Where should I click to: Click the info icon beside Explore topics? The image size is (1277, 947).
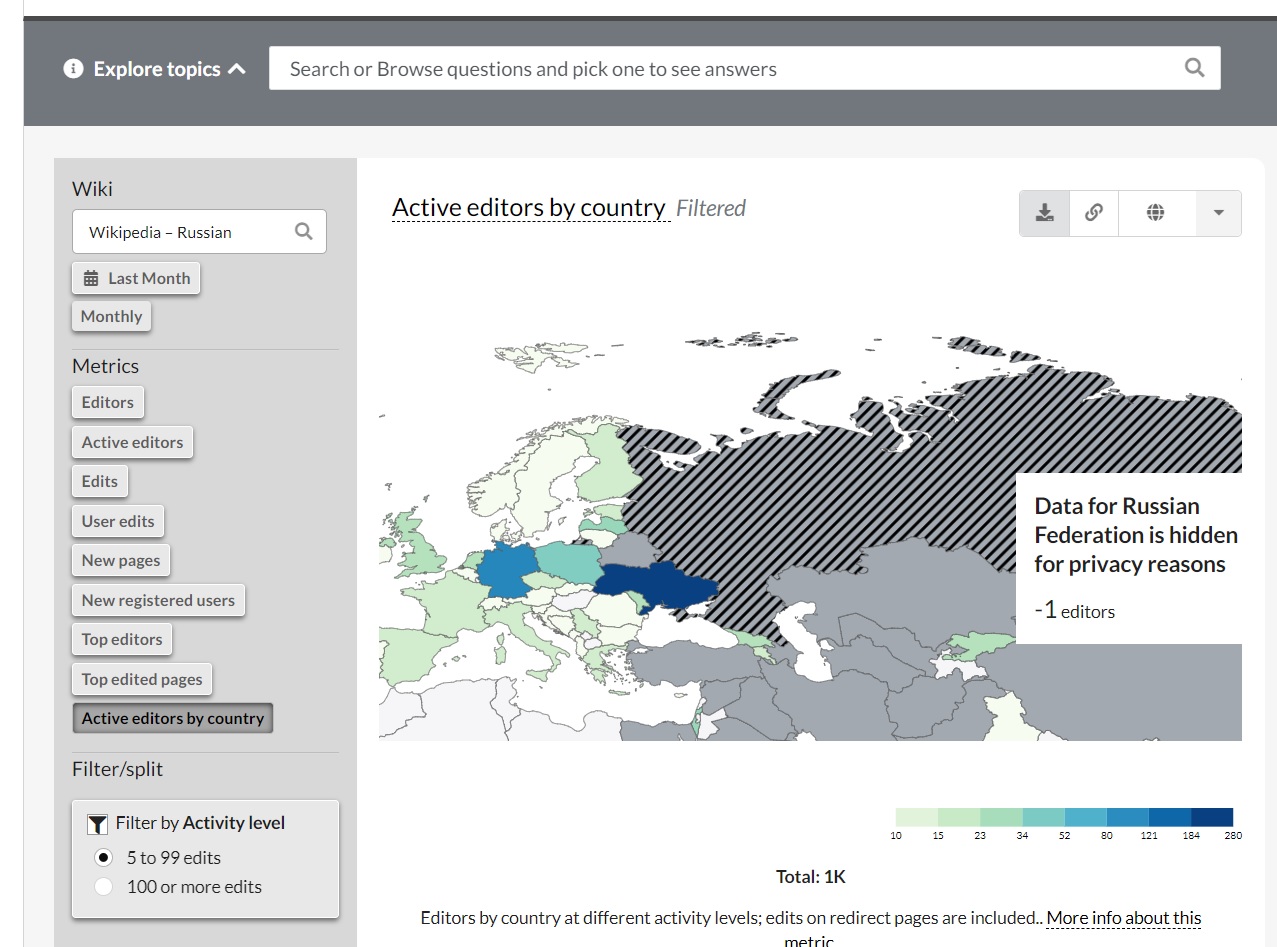(73, 69)
